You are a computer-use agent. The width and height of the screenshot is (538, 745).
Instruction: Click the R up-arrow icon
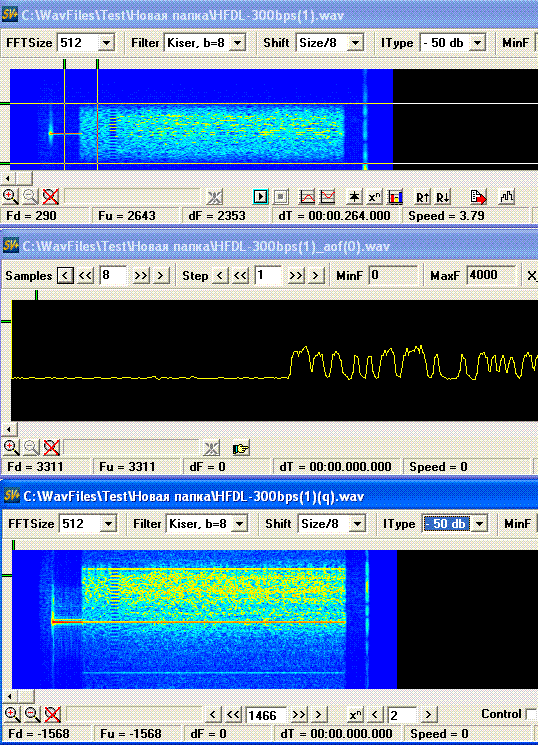tap(422, 197)
